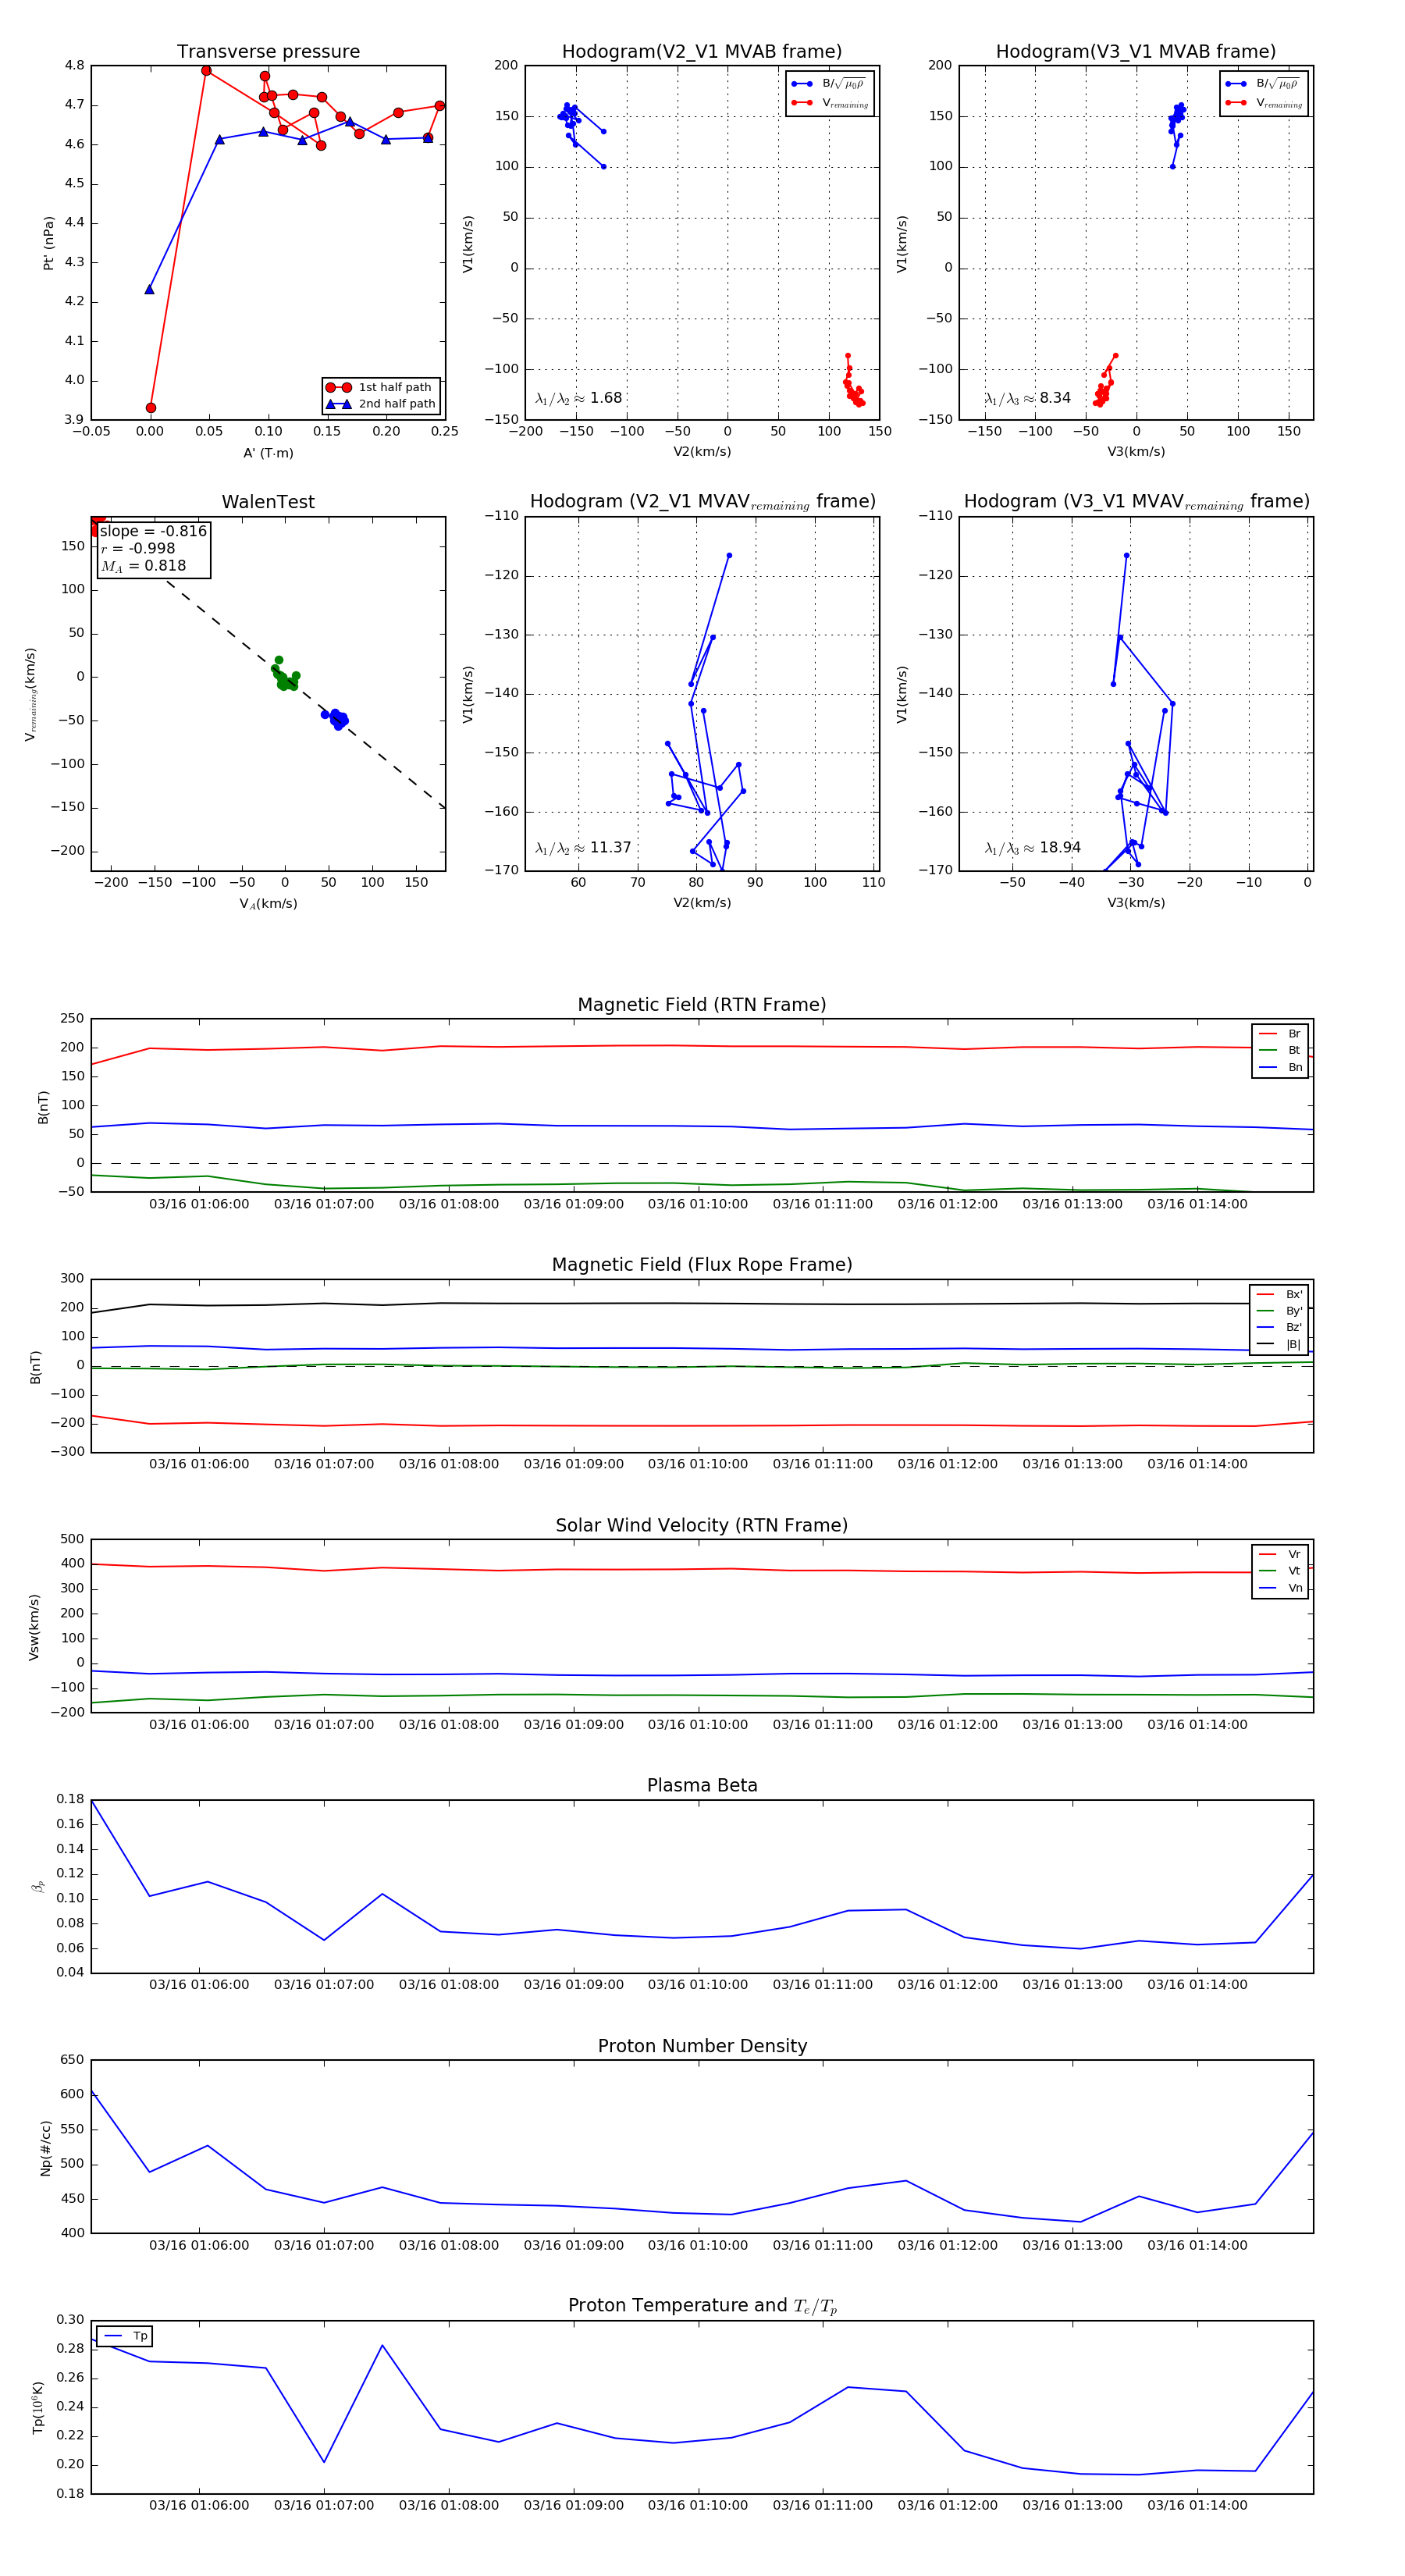Select the "Bz'" legend entry
1405x2576 pixels.
click(1279, 1327)
